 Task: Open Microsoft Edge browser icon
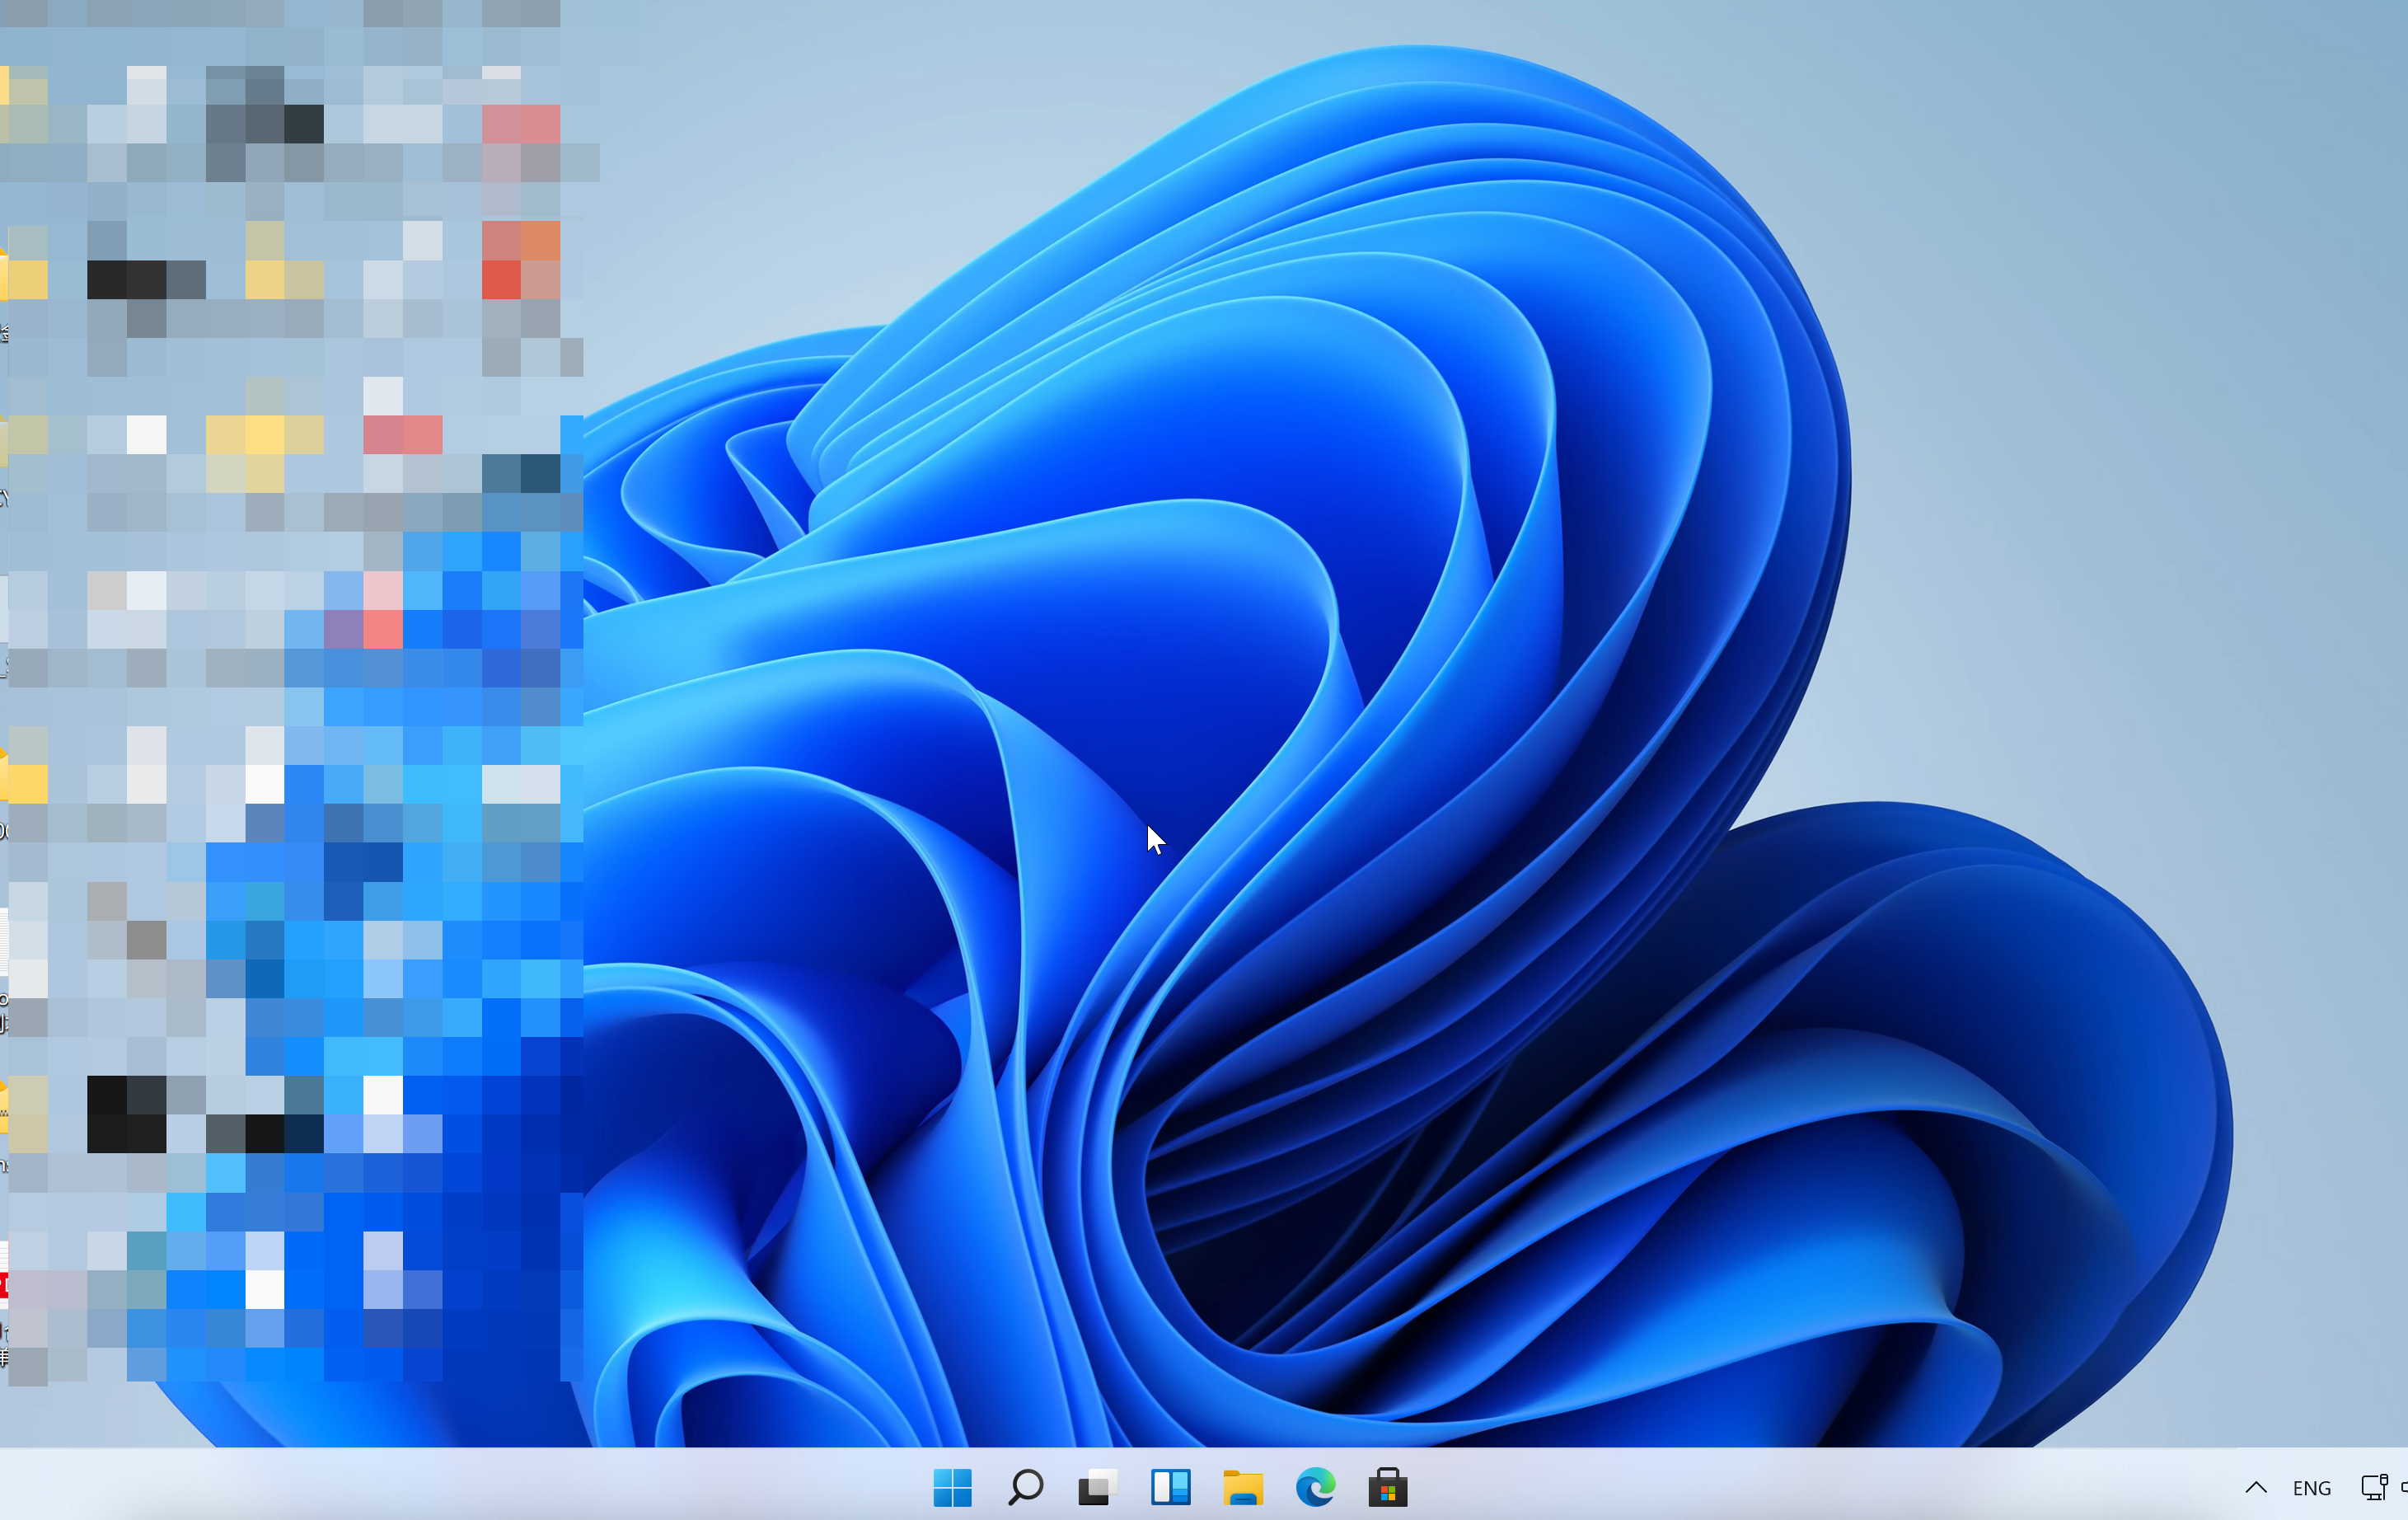[1315, 1487]
